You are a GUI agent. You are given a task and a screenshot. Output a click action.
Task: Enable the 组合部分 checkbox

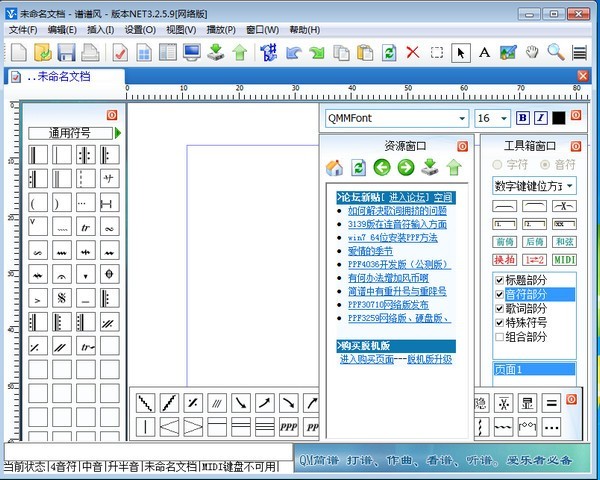(x=500, y=337)
